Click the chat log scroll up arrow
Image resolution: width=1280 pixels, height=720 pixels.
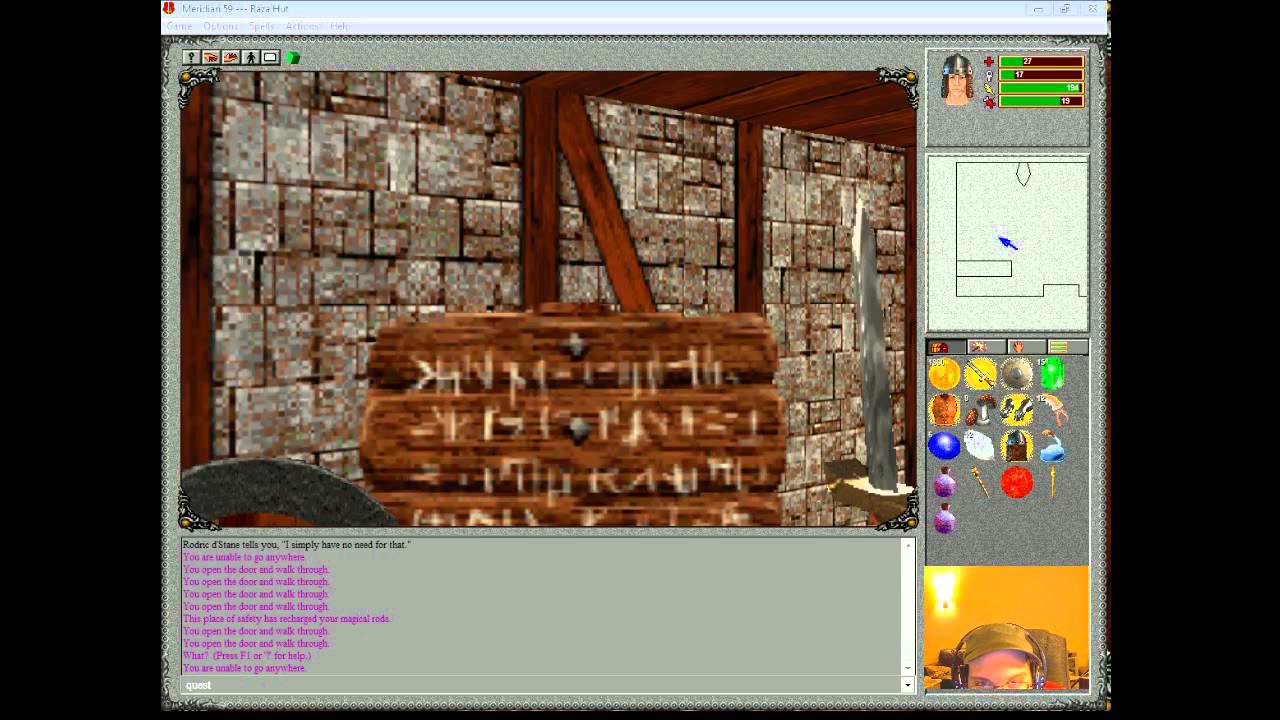click(x=908, y=545)
